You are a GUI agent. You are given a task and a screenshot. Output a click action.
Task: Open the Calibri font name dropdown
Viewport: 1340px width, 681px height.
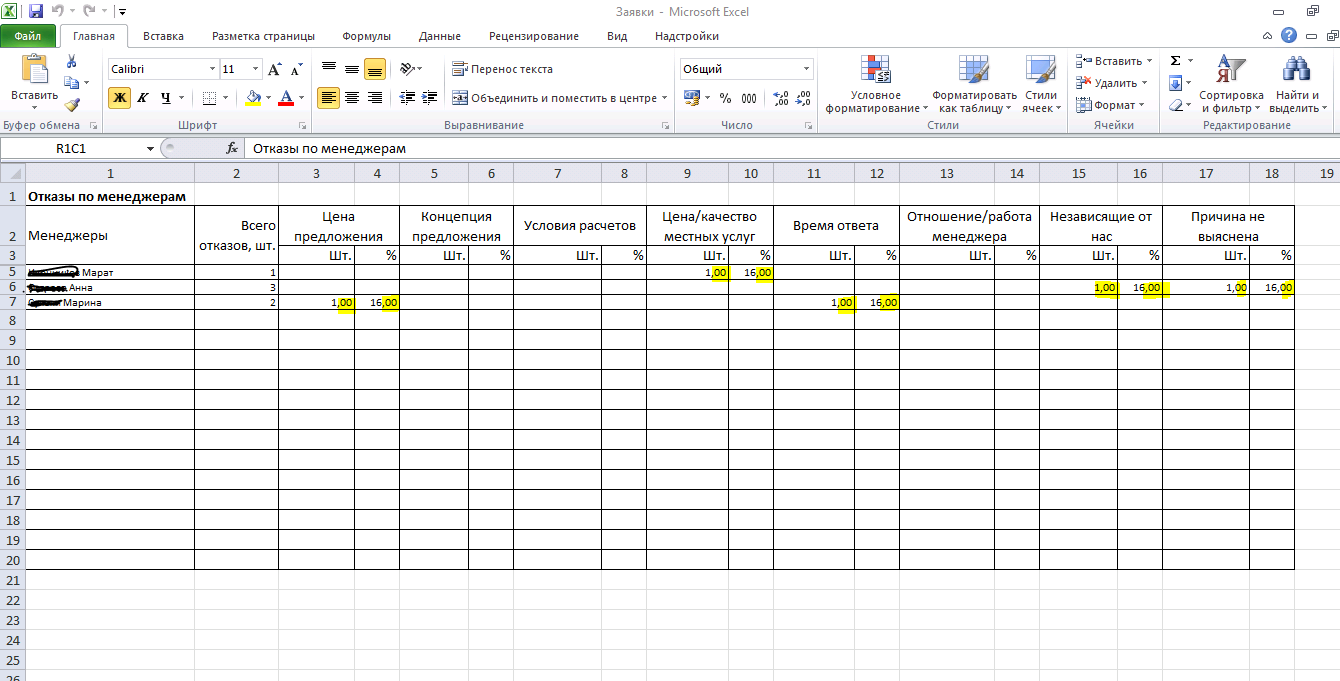[x=212, y=70]
